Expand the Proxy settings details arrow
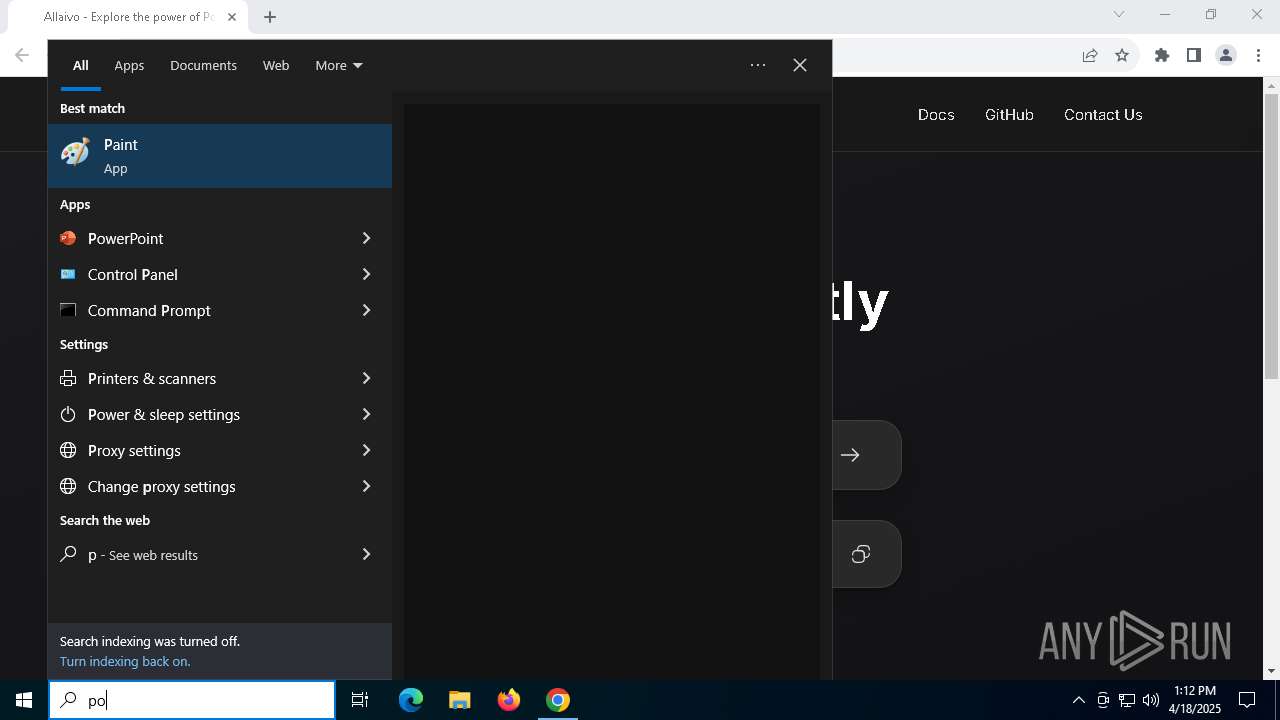 (366, 450)
